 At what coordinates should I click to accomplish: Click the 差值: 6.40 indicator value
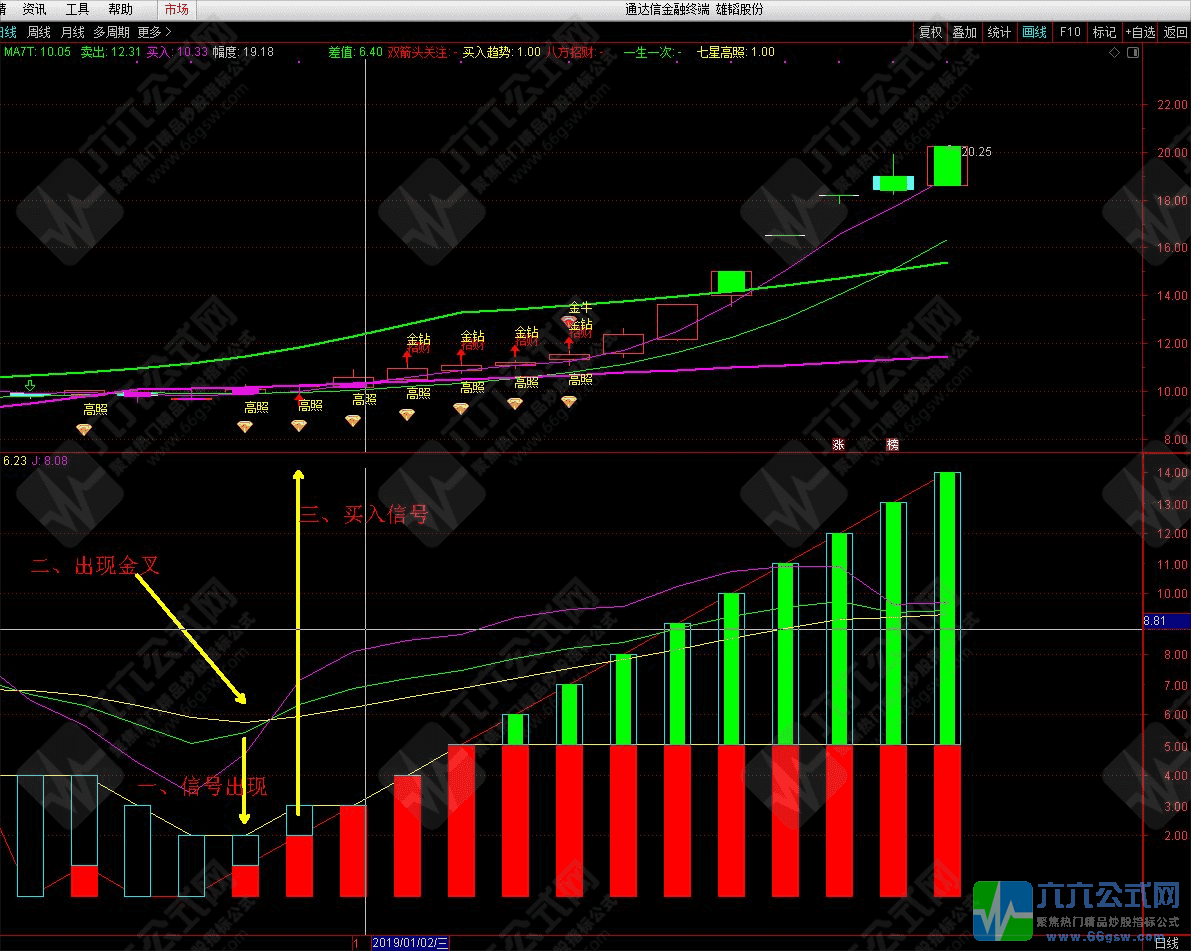355,52
